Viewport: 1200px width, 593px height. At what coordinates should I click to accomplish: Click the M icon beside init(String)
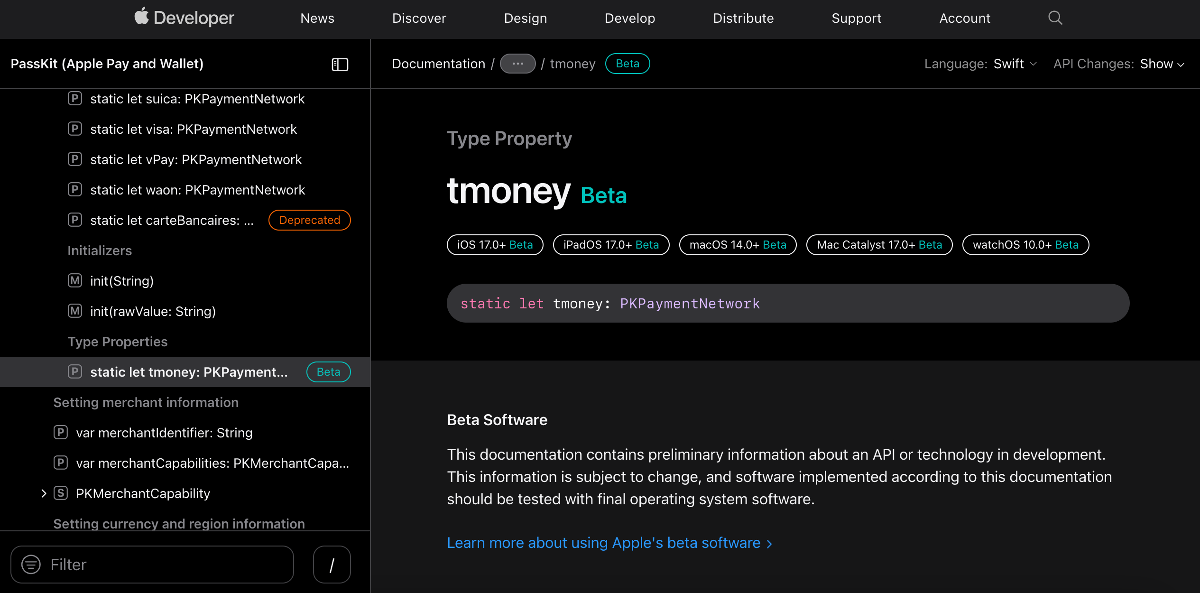click(75, 281)
